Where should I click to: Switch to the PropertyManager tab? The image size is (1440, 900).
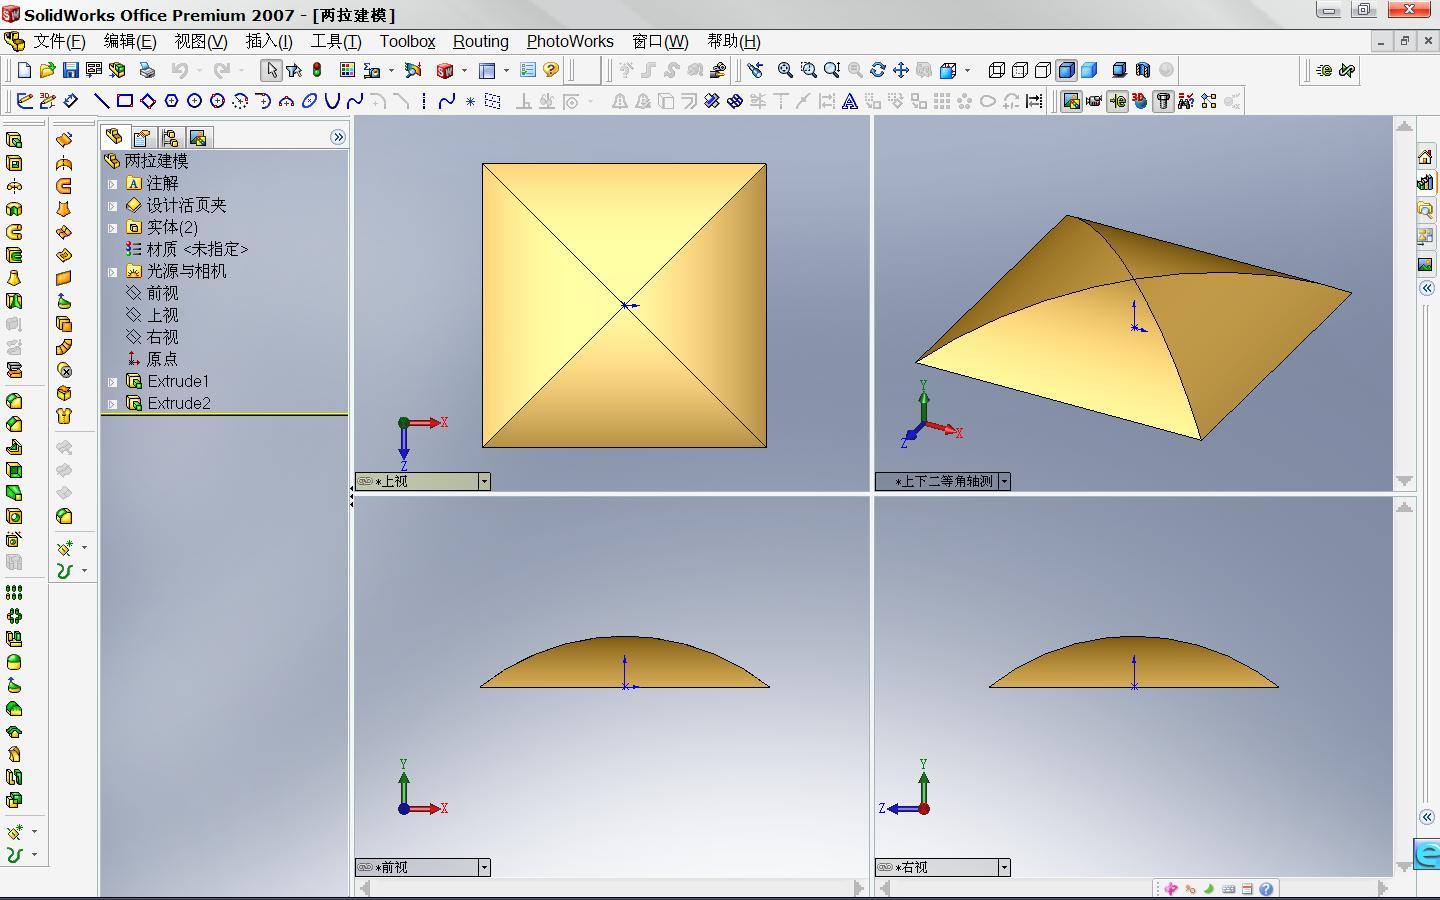(142, 137)
